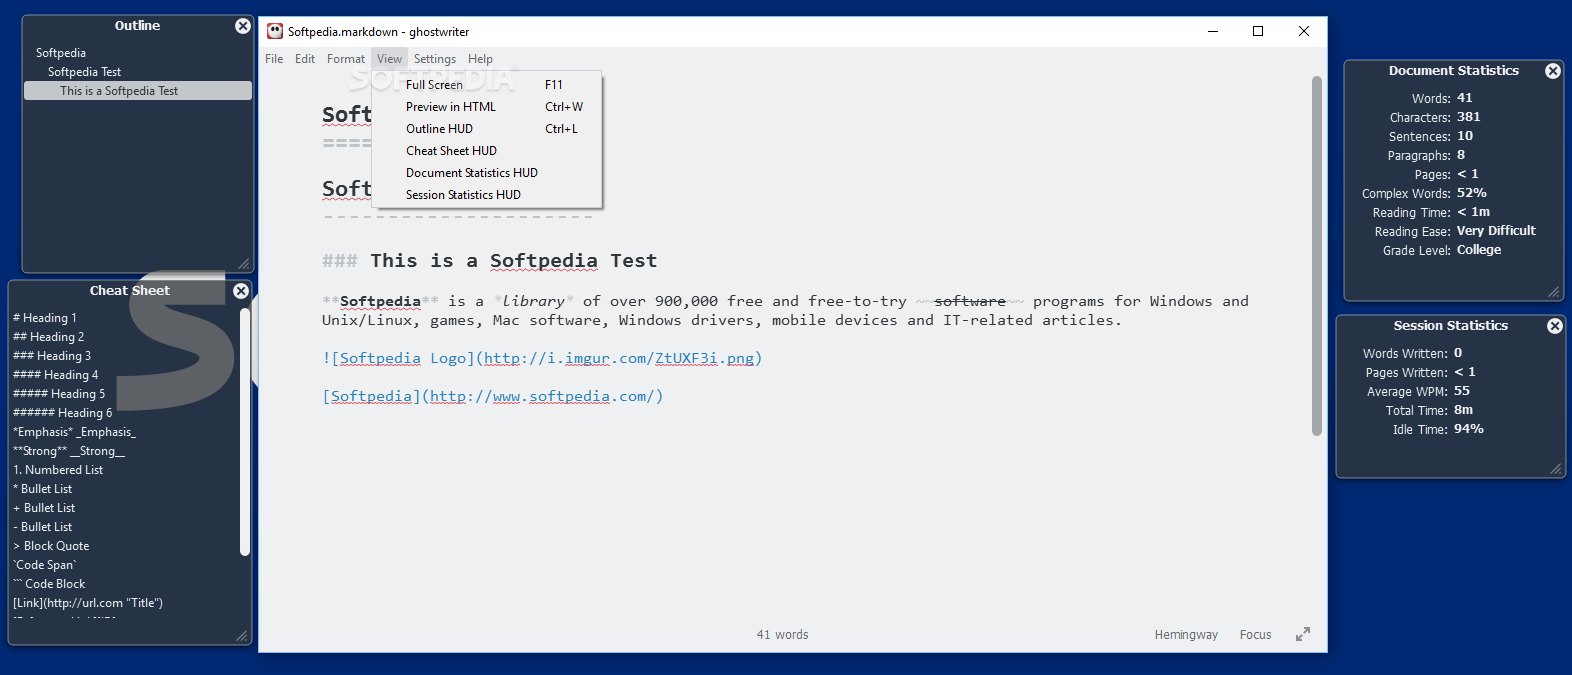Viewport: 1572px width, 675px height.
Task: Click the Link syntax row in Cheat Sheet
Action: click(88, 603)
